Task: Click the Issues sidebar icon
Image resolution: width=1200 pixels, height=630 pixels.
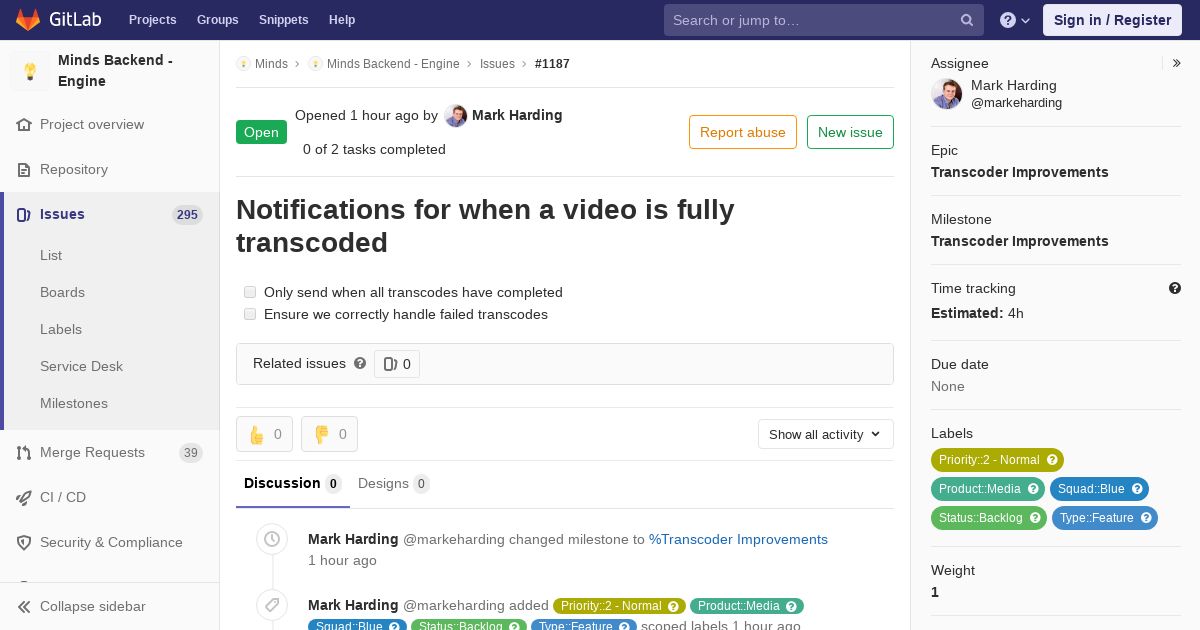Action: 24,215
